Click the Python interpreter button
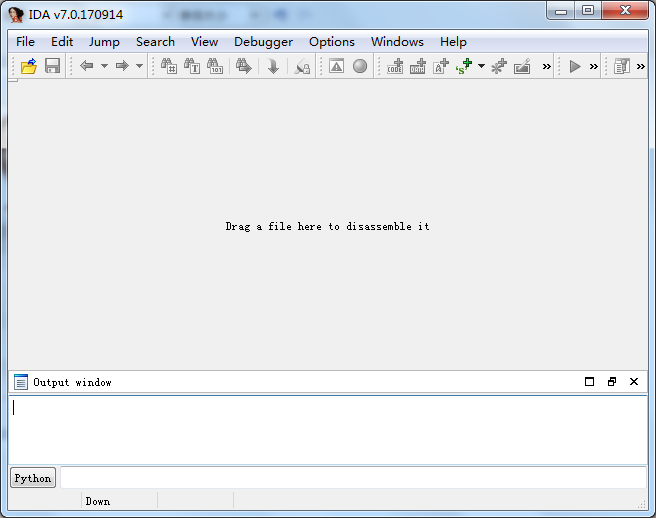Screen dimensions: 656x518 [x=33, y=478]
